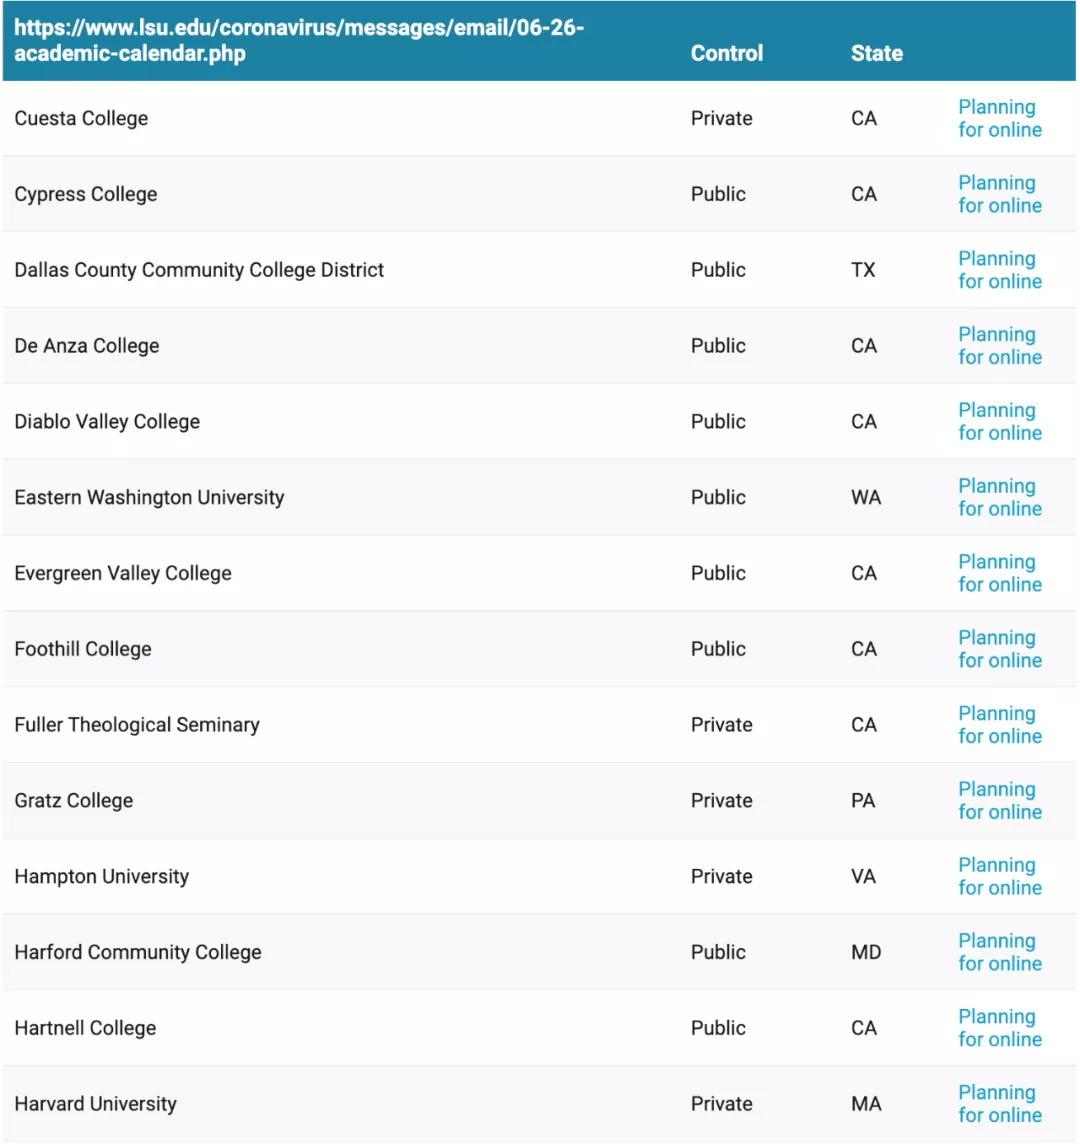Click Dallas County Community College's Planning for online link

tap(999, 270)
